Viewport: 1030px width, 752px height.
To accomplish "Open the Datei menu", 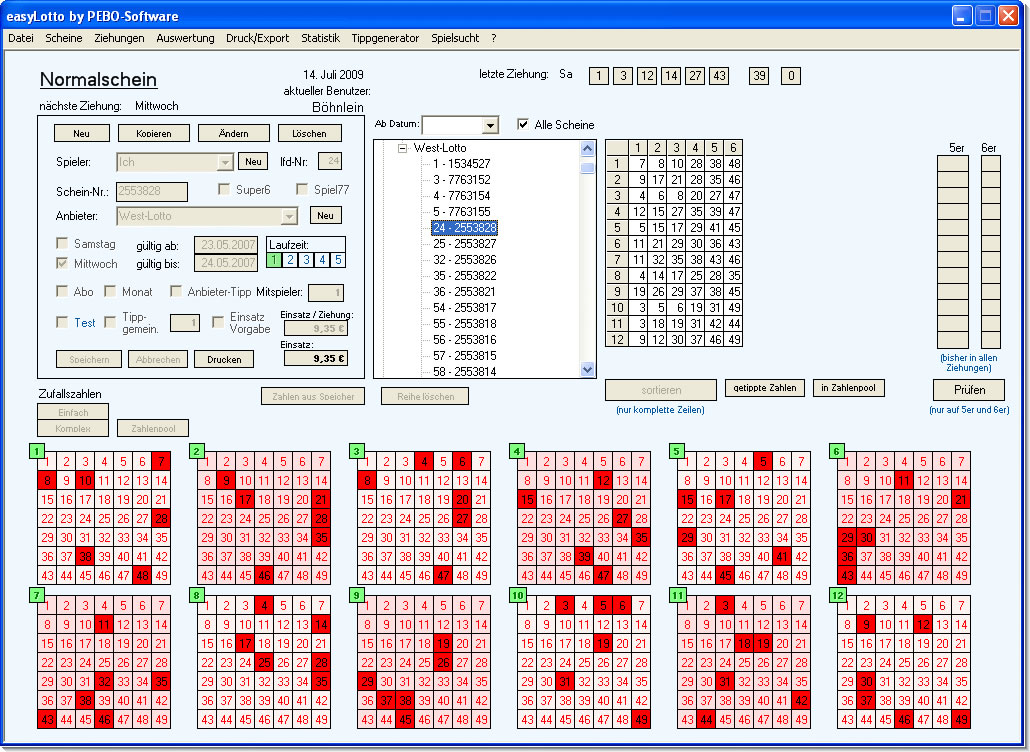I will tap(20, 38).
